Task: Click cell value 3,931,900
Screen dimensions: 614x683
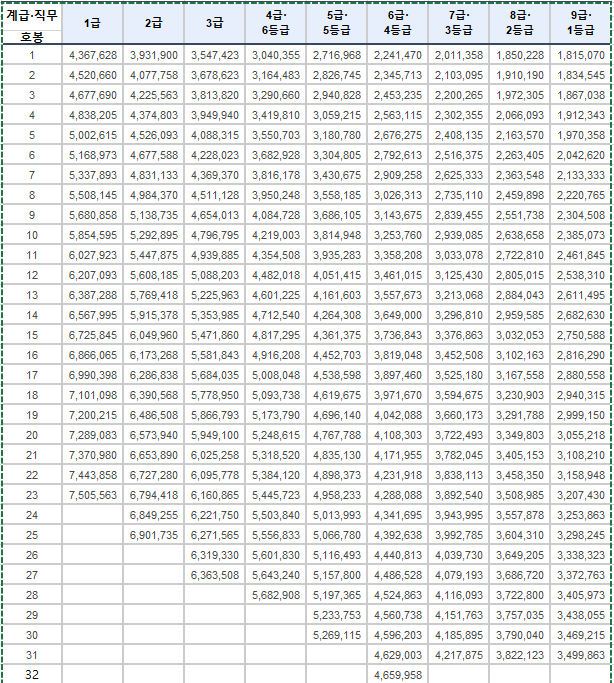Action: (153, 55)
